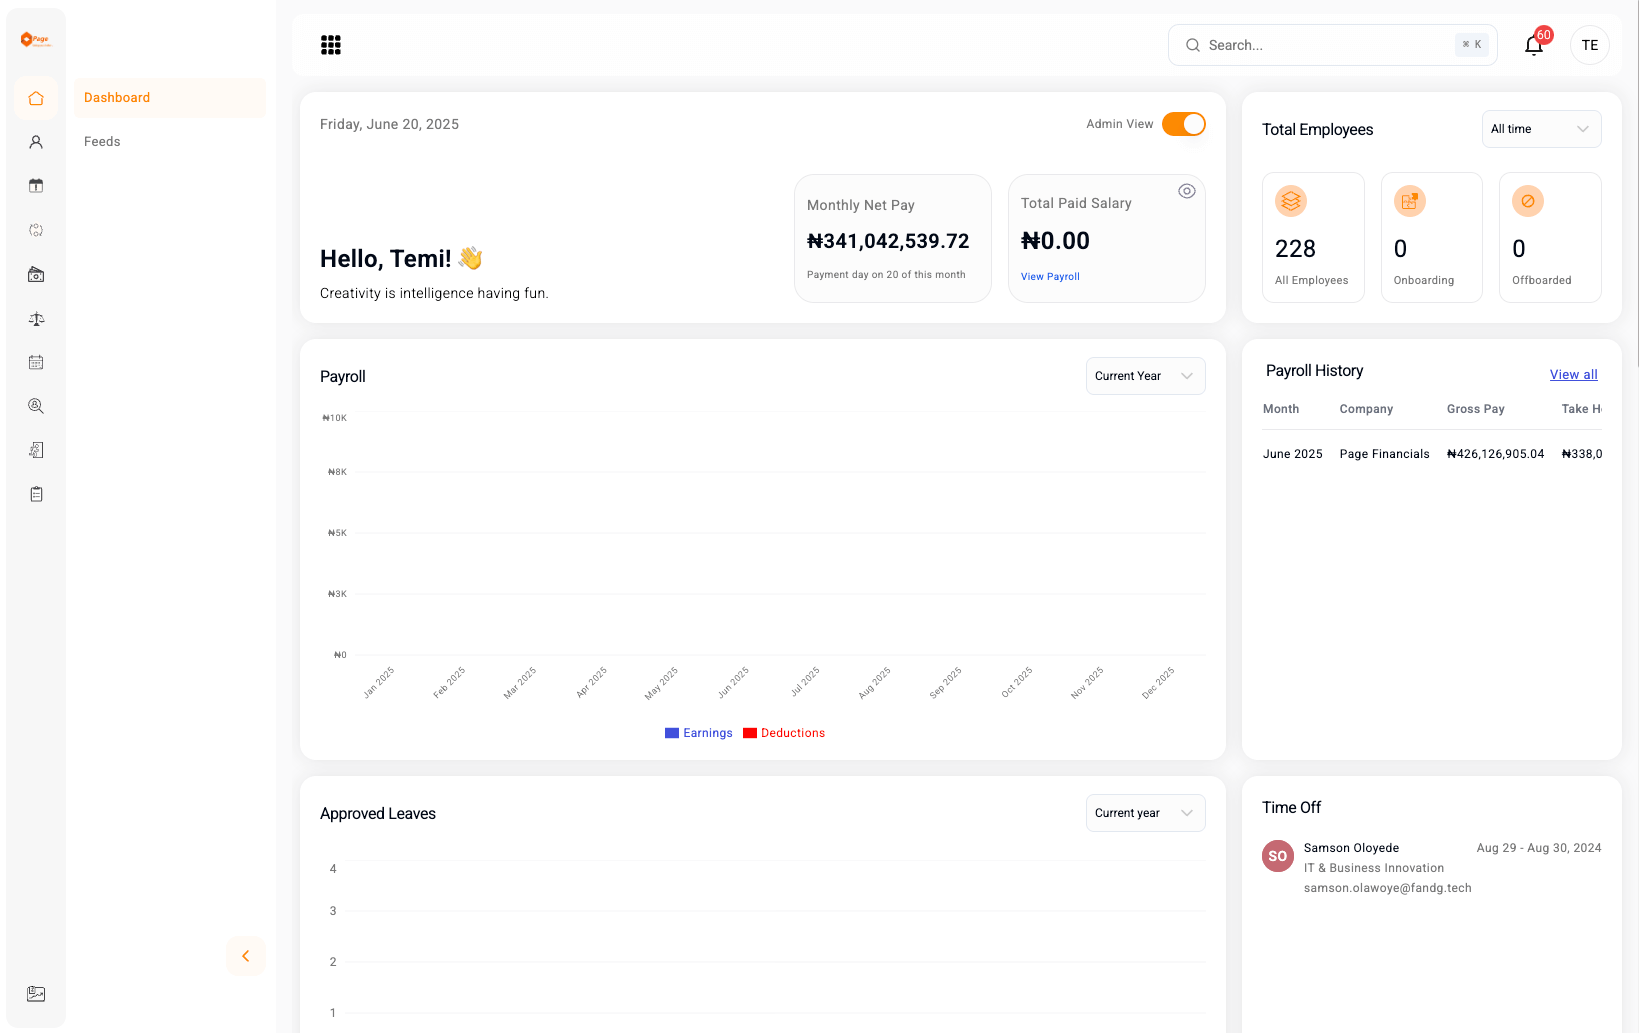
Task: Click the home icon in the sidebar
Action: click(36, 98)
